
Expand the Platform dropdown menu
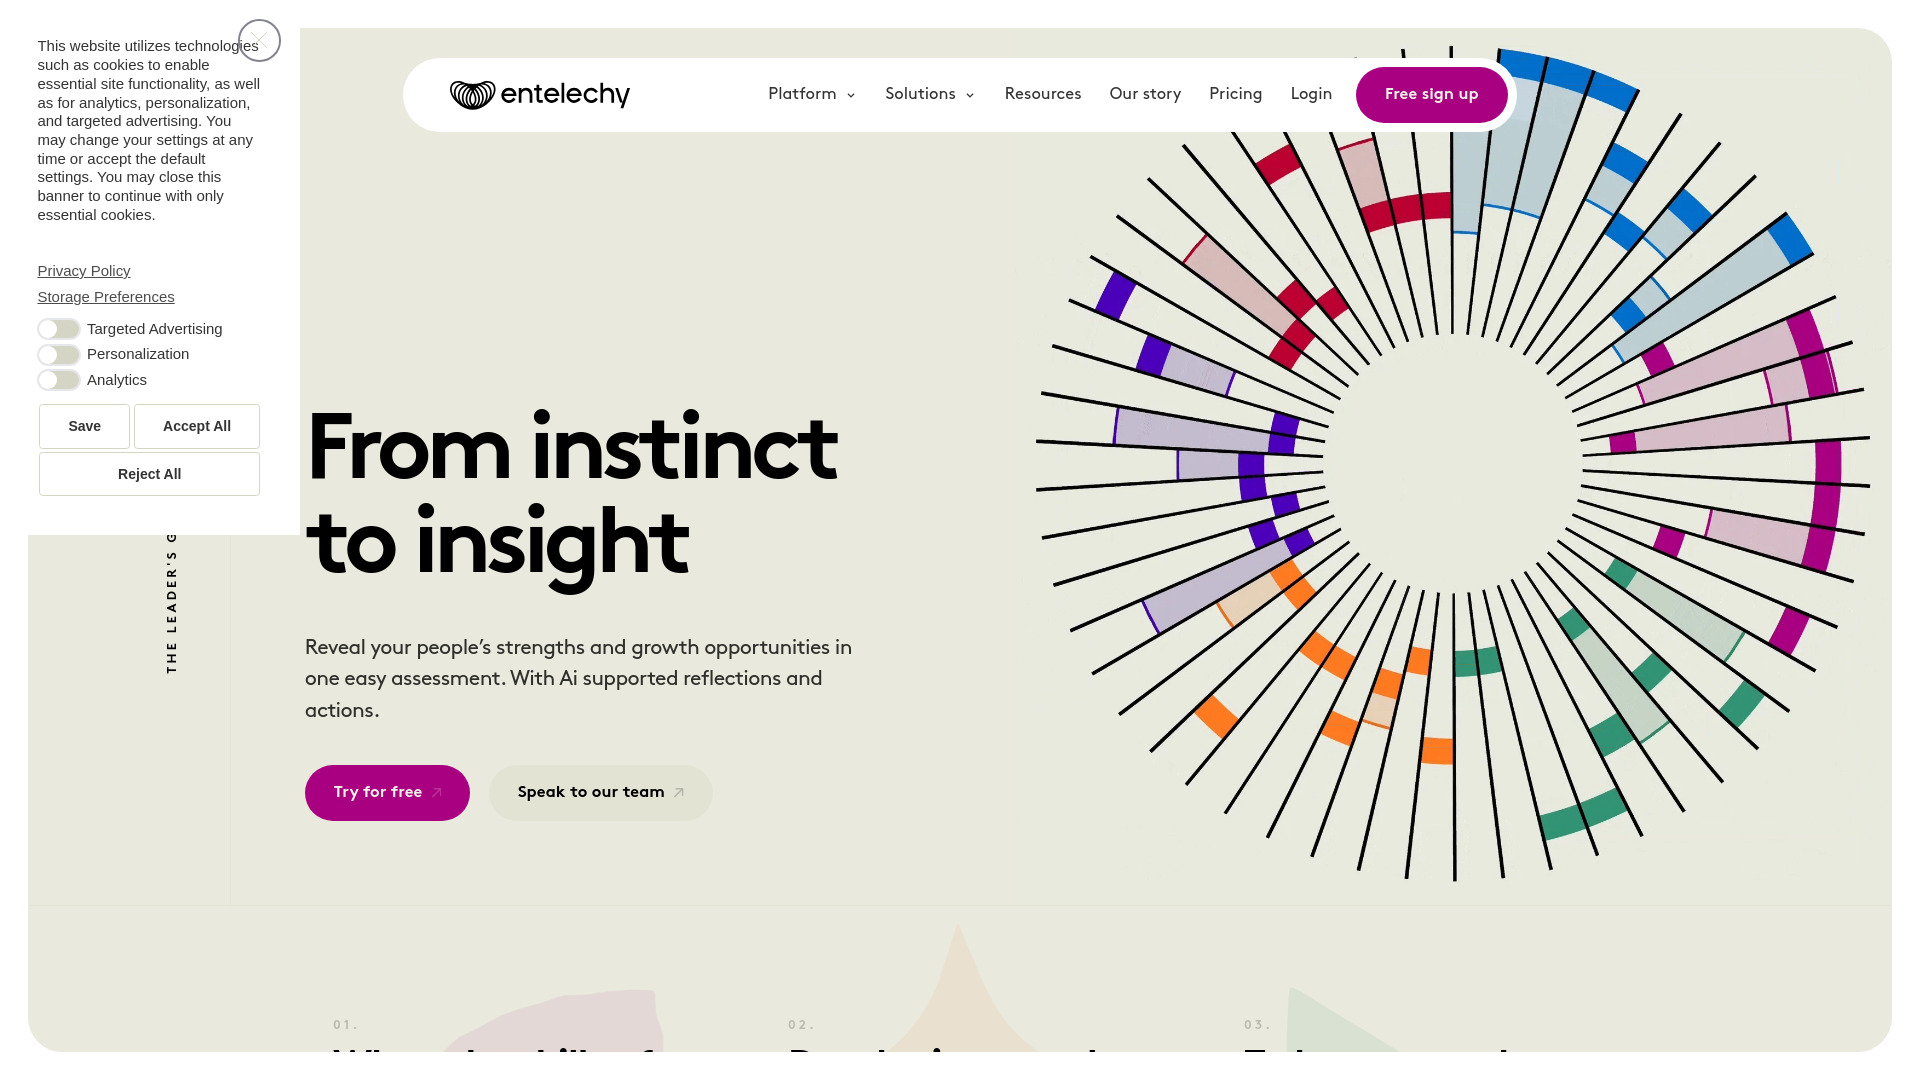point(810,94)
